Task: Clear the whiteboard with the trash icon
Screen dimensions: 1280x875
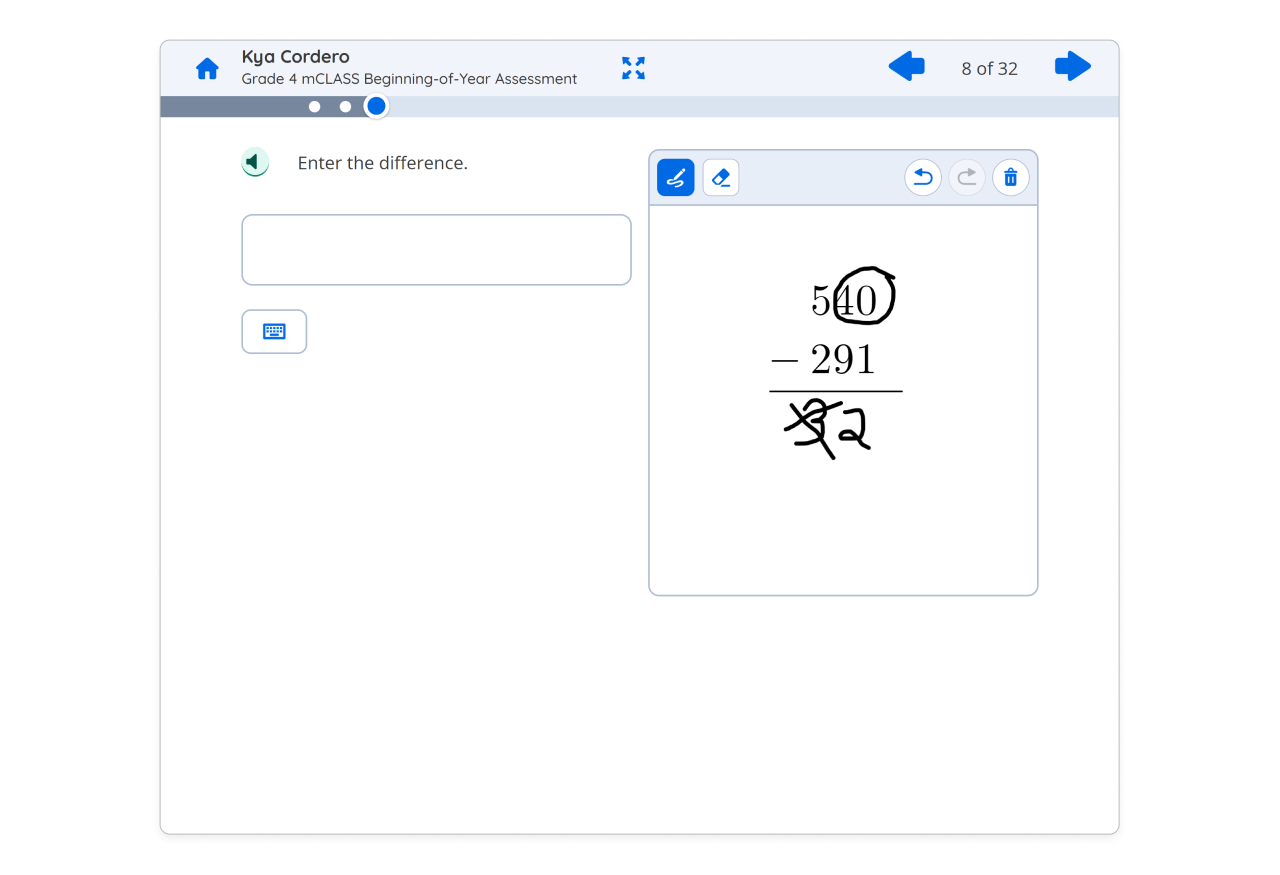Action: 1010,177
